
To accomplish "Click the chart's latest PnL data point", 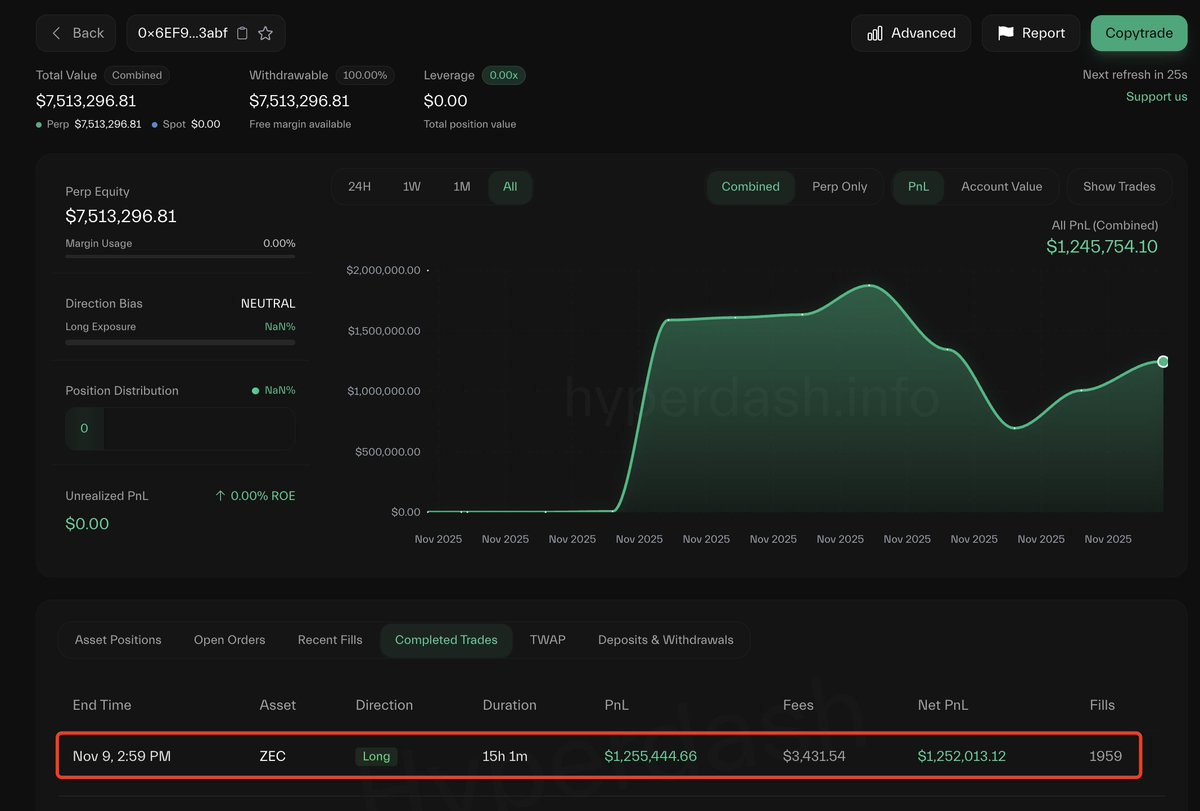I will click(1163, 361).
